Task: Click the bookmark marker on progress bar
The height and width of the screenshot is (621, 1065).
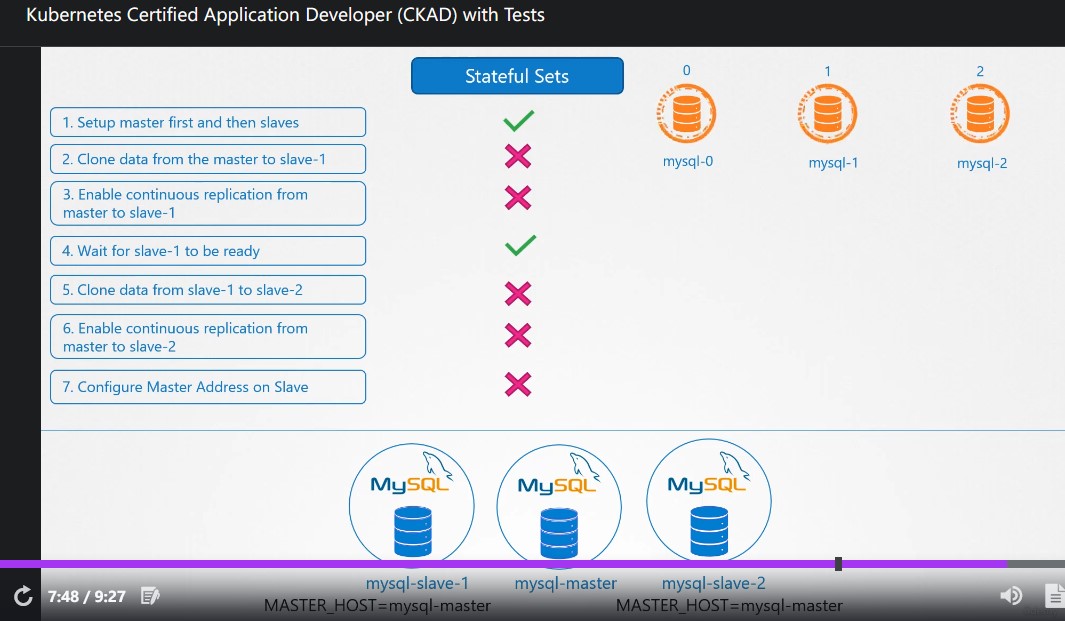Action: (838, 564)
